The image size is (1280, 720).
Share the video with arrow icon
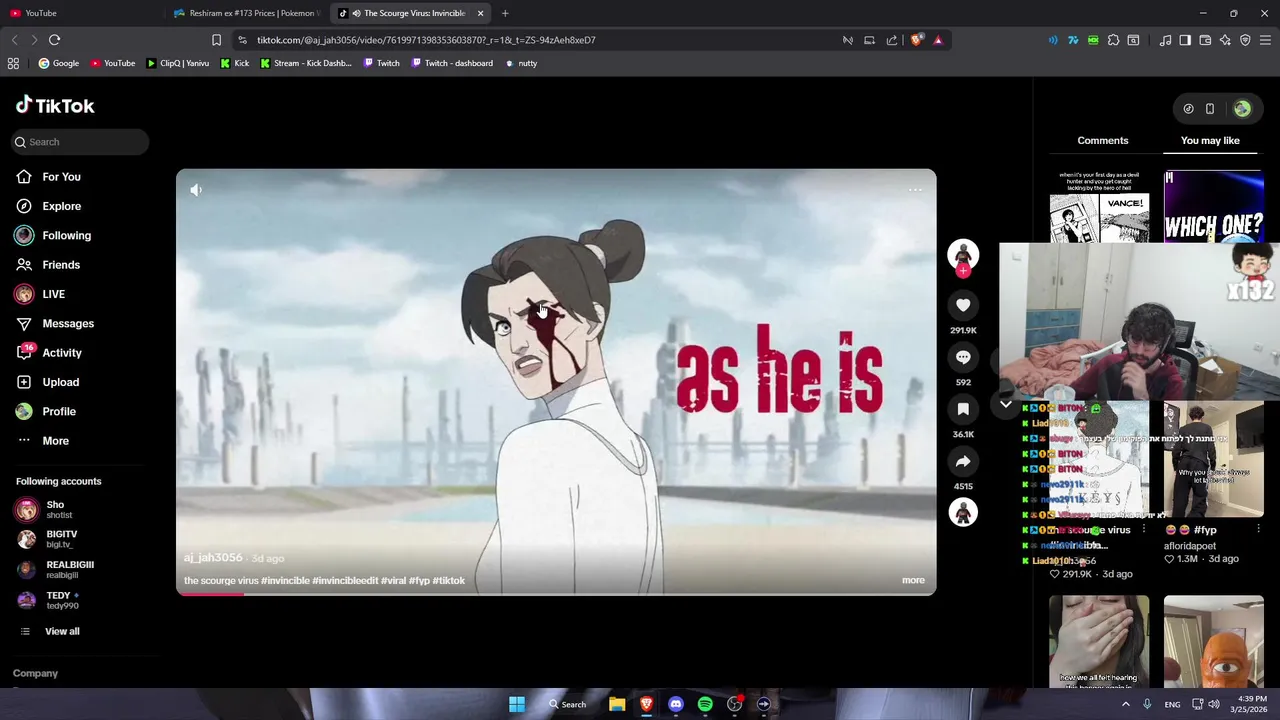click(963, 461)
